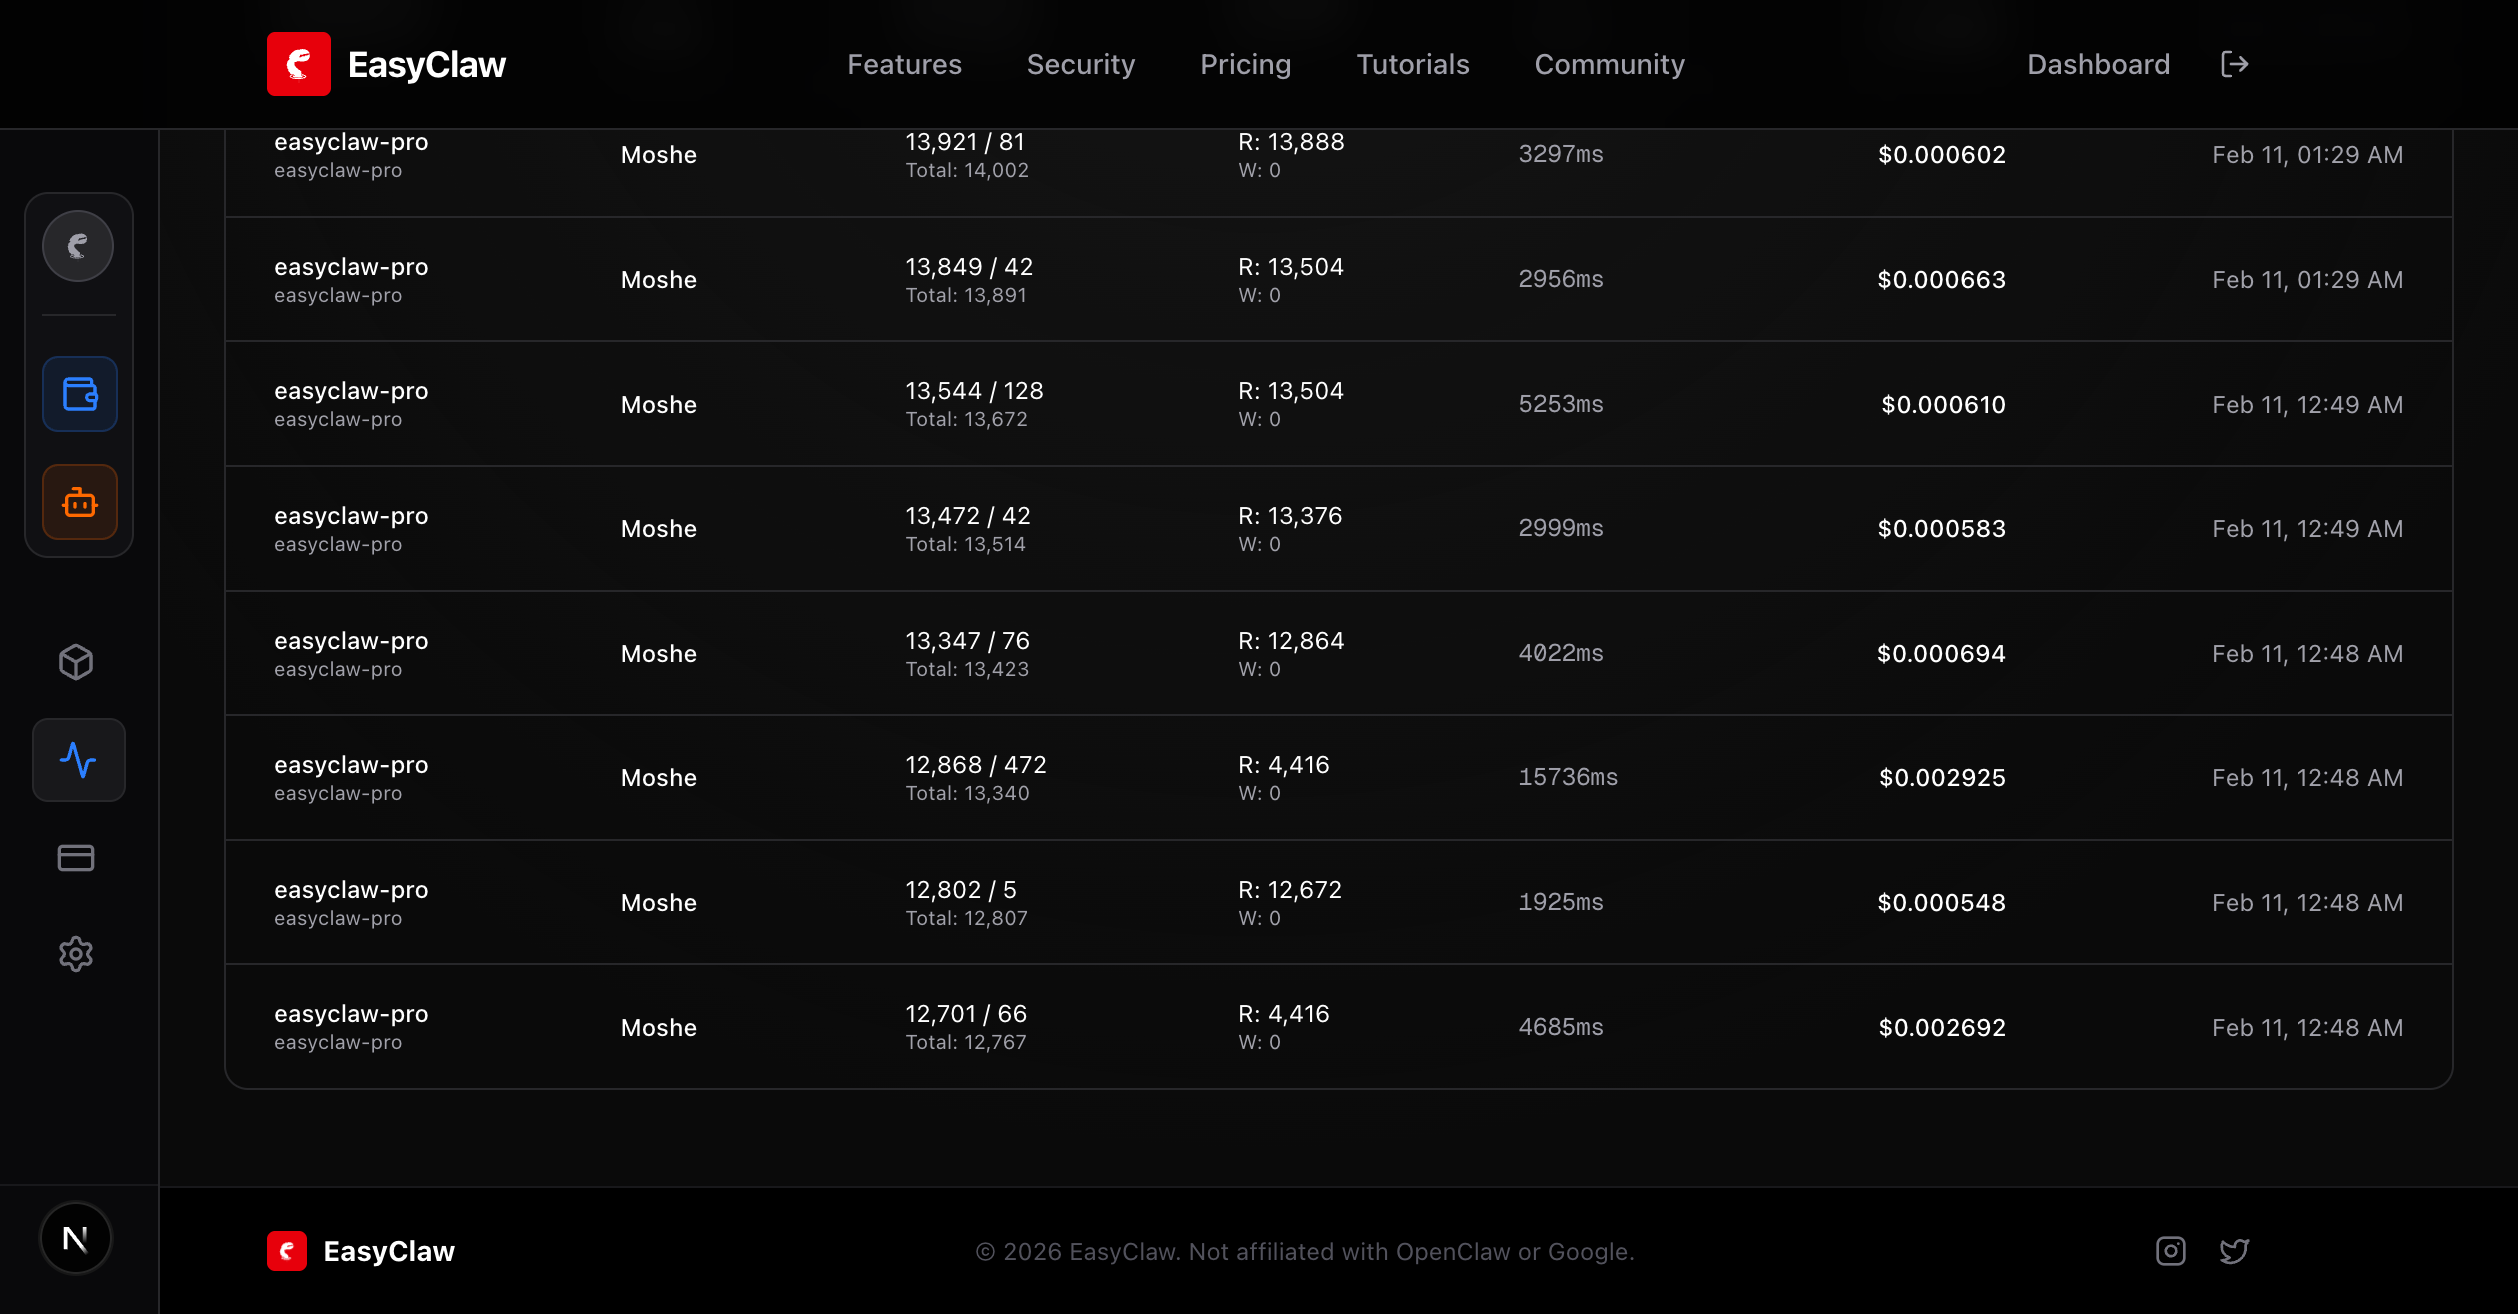Screen dimensions: 2518x1314
Task: Open the credit card icon in the sidebar
Action: [x=76, y=857]
